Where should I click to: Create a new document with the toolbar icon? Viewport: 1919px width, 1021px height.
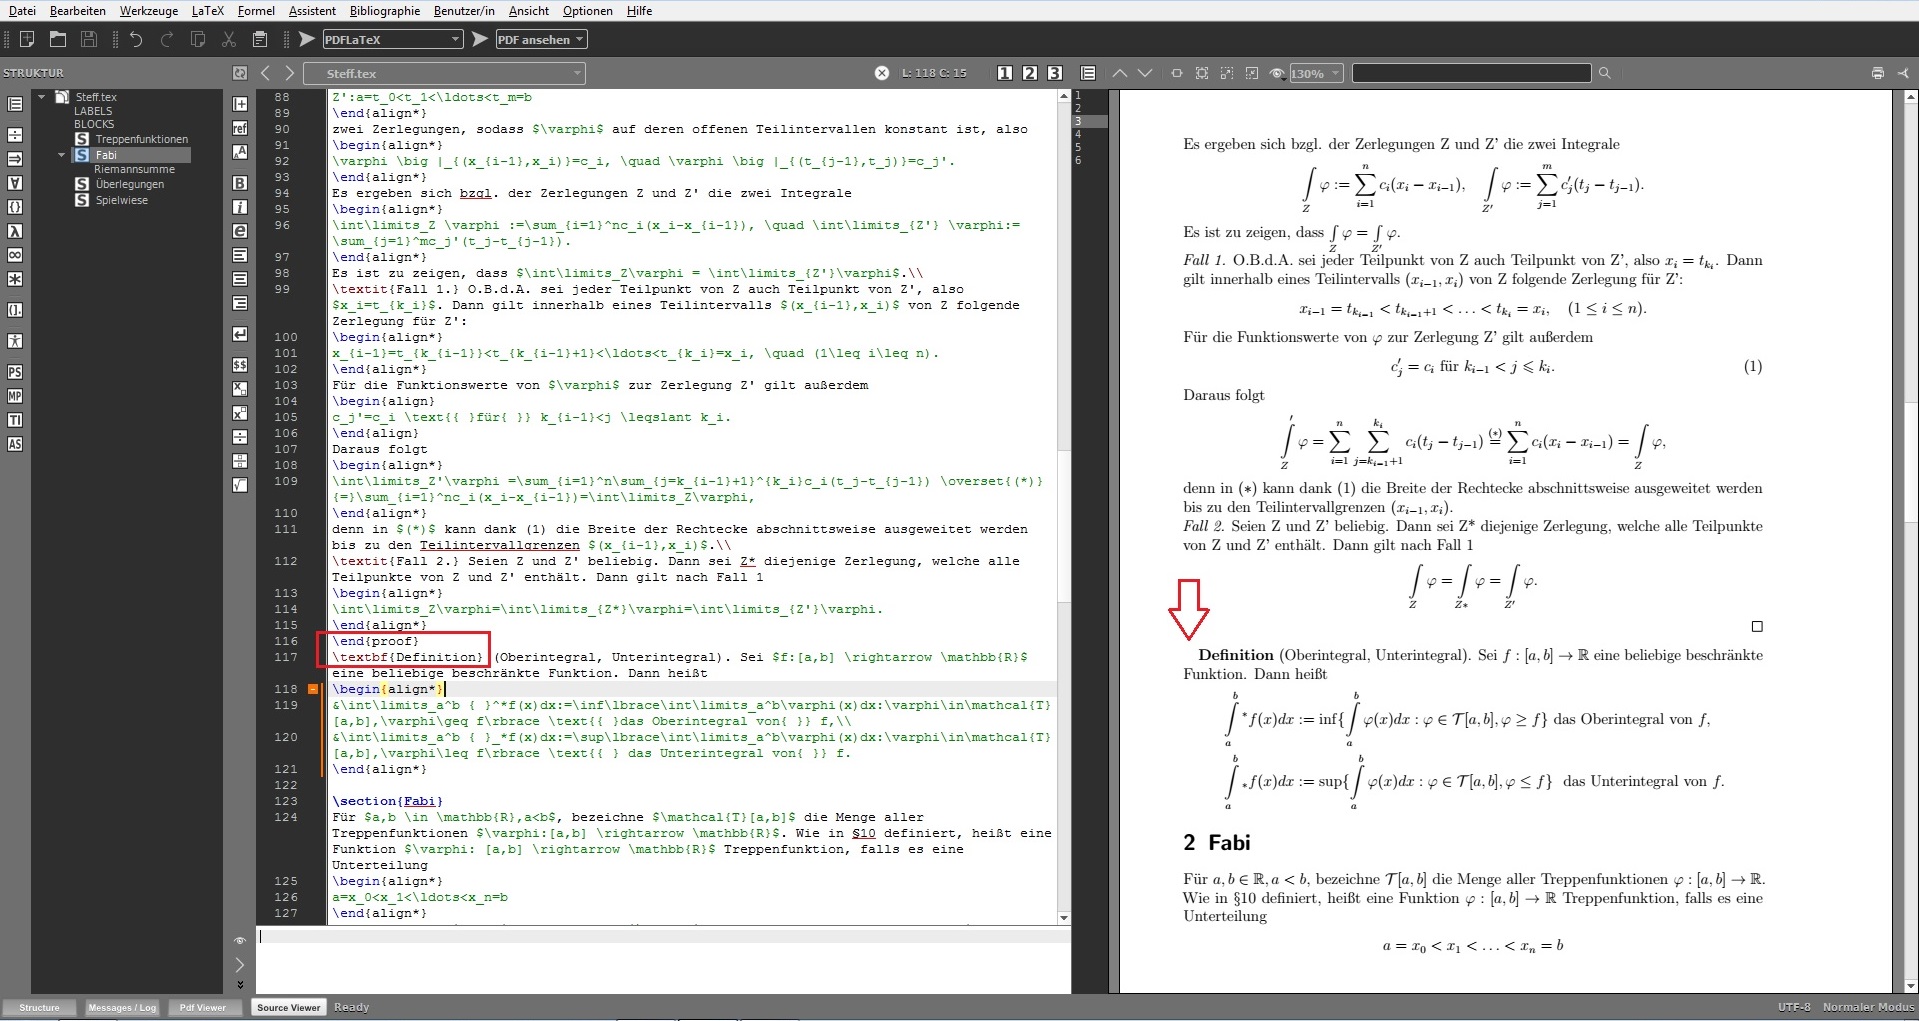(x=27, y=39)
